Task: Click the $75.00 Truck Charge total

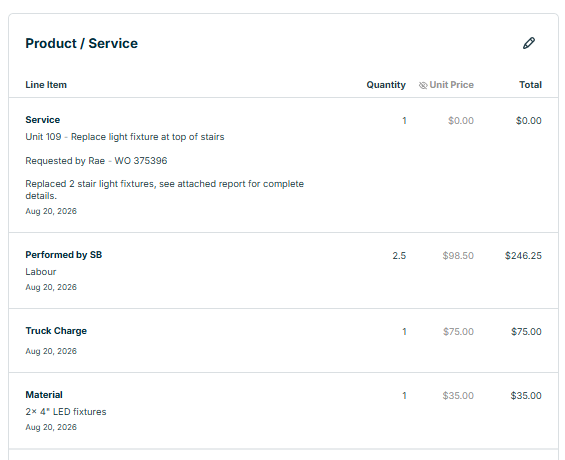Action: 526,332
